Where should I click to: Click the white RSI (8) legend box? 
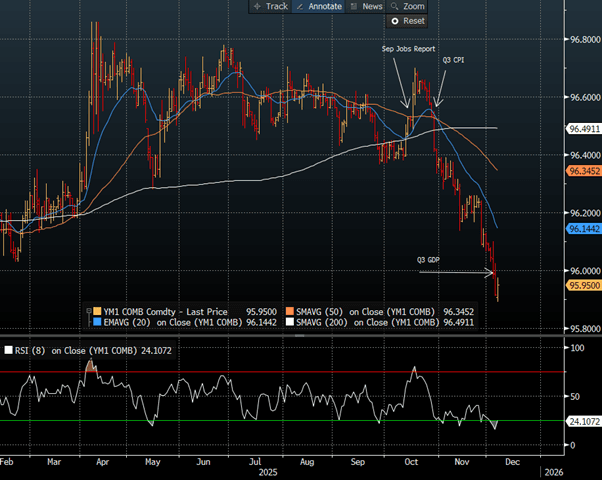tap(9, 351)
